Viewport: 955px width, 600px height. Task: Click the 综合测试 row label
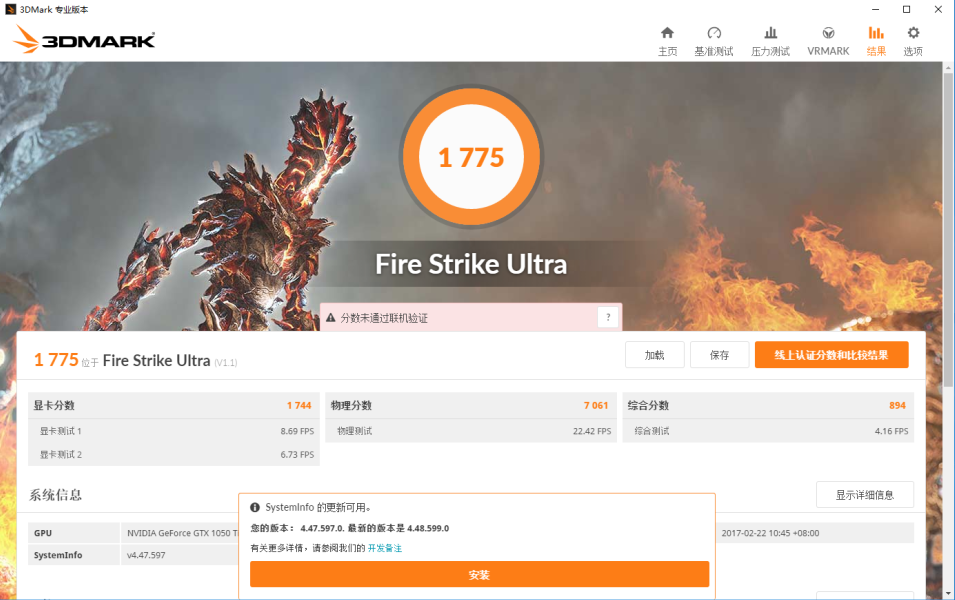[652, 431]
